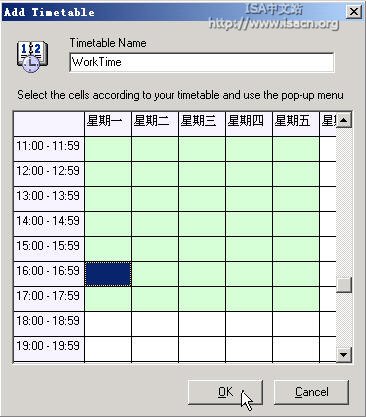The image size is (366, 417).
Task: Click the Timetable Name input field
Action: [x=202, y=62]
